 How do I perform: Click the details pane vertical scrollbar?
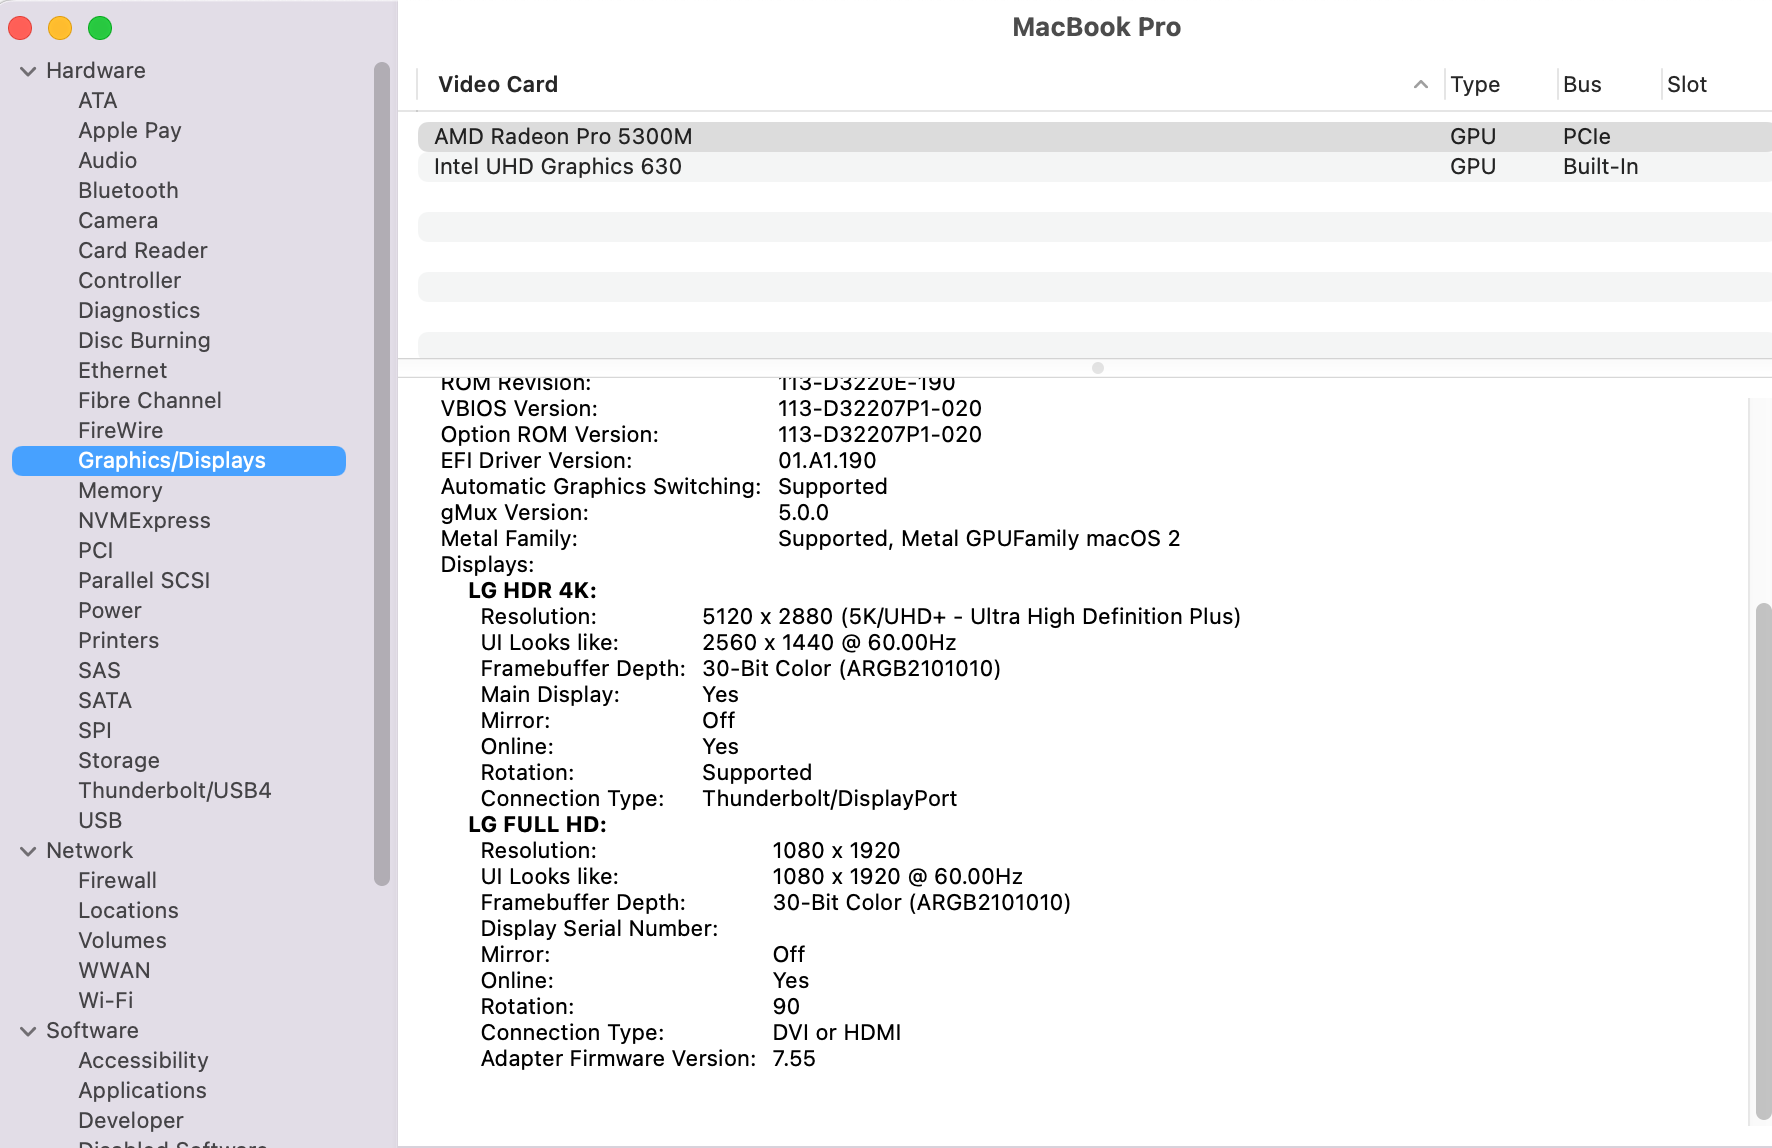1764,860
